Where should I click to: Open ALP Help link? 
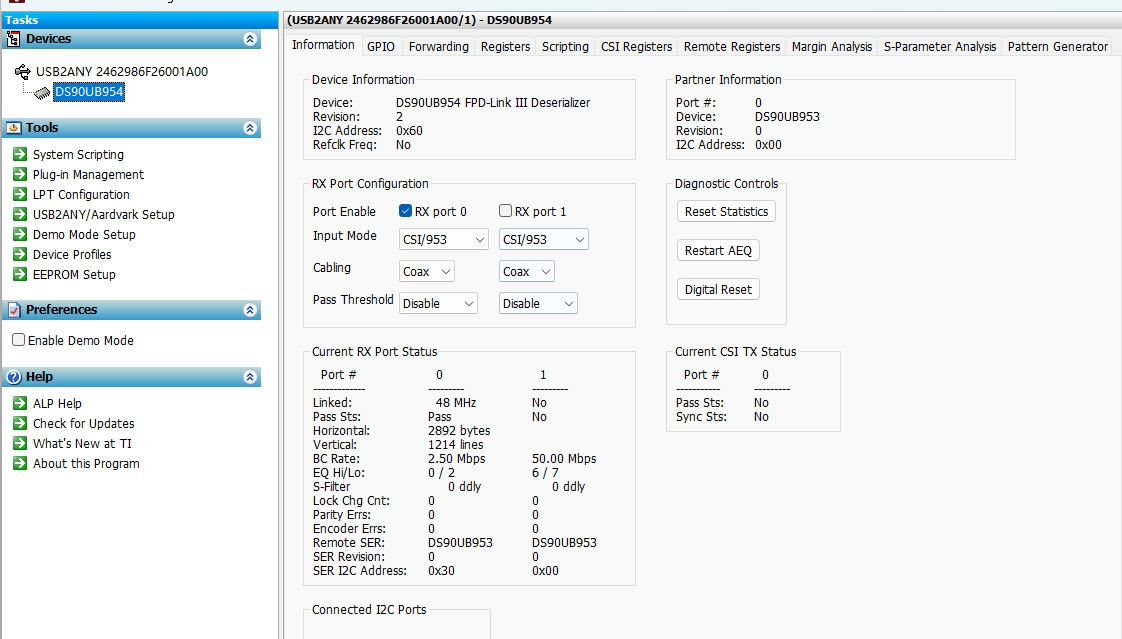(57, 404)
